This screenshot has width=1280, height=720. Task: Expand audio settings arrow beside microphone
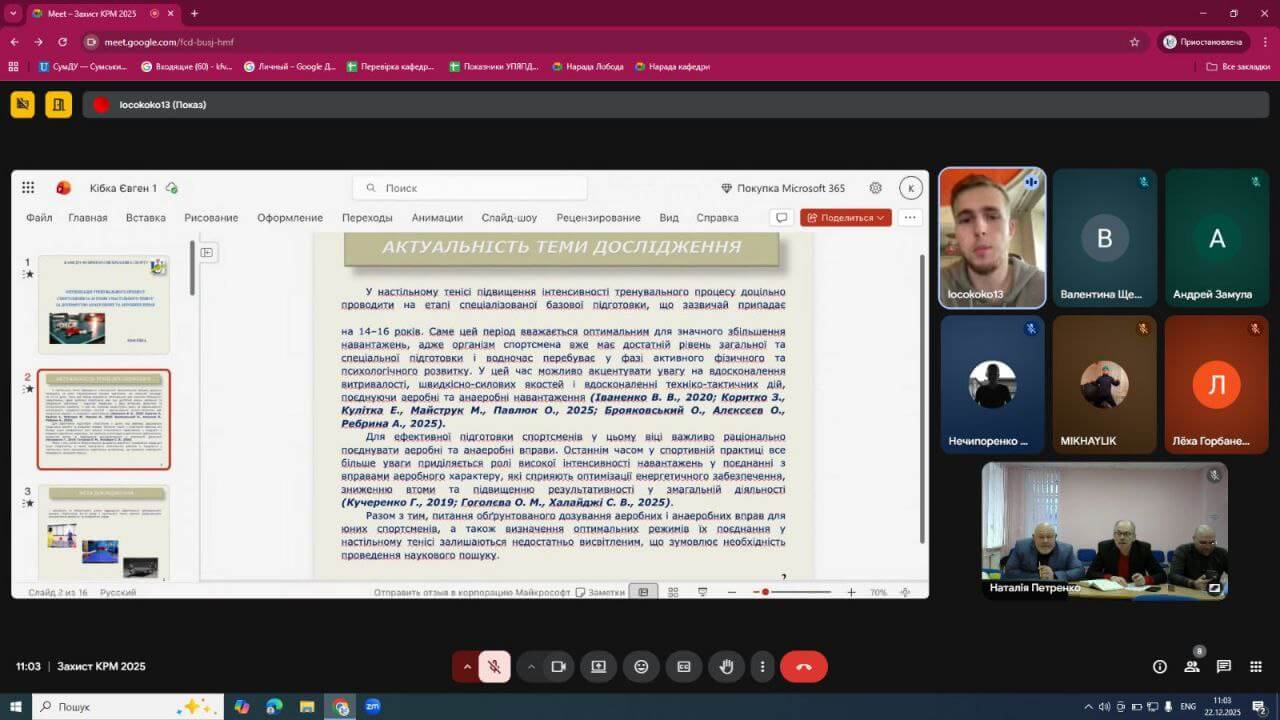pyautogui.click(x=467, y=667)
